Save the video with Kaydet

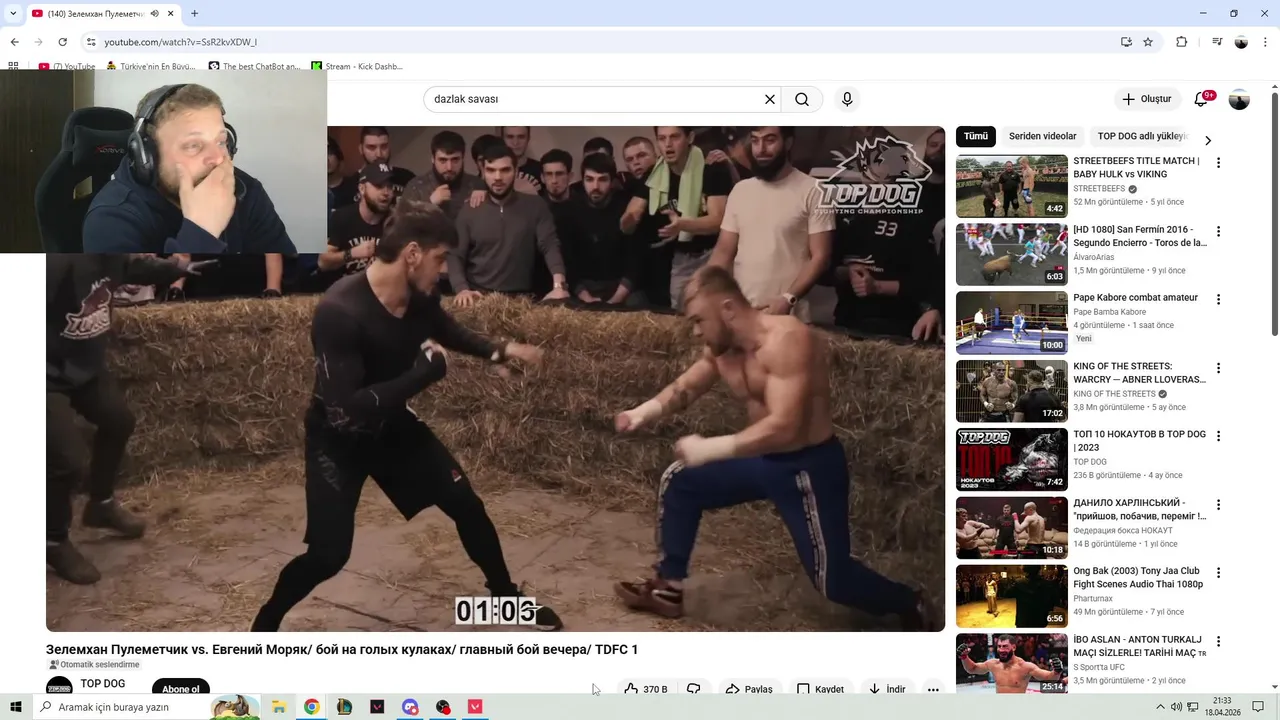pyautogui.click(x=820, y=689)
